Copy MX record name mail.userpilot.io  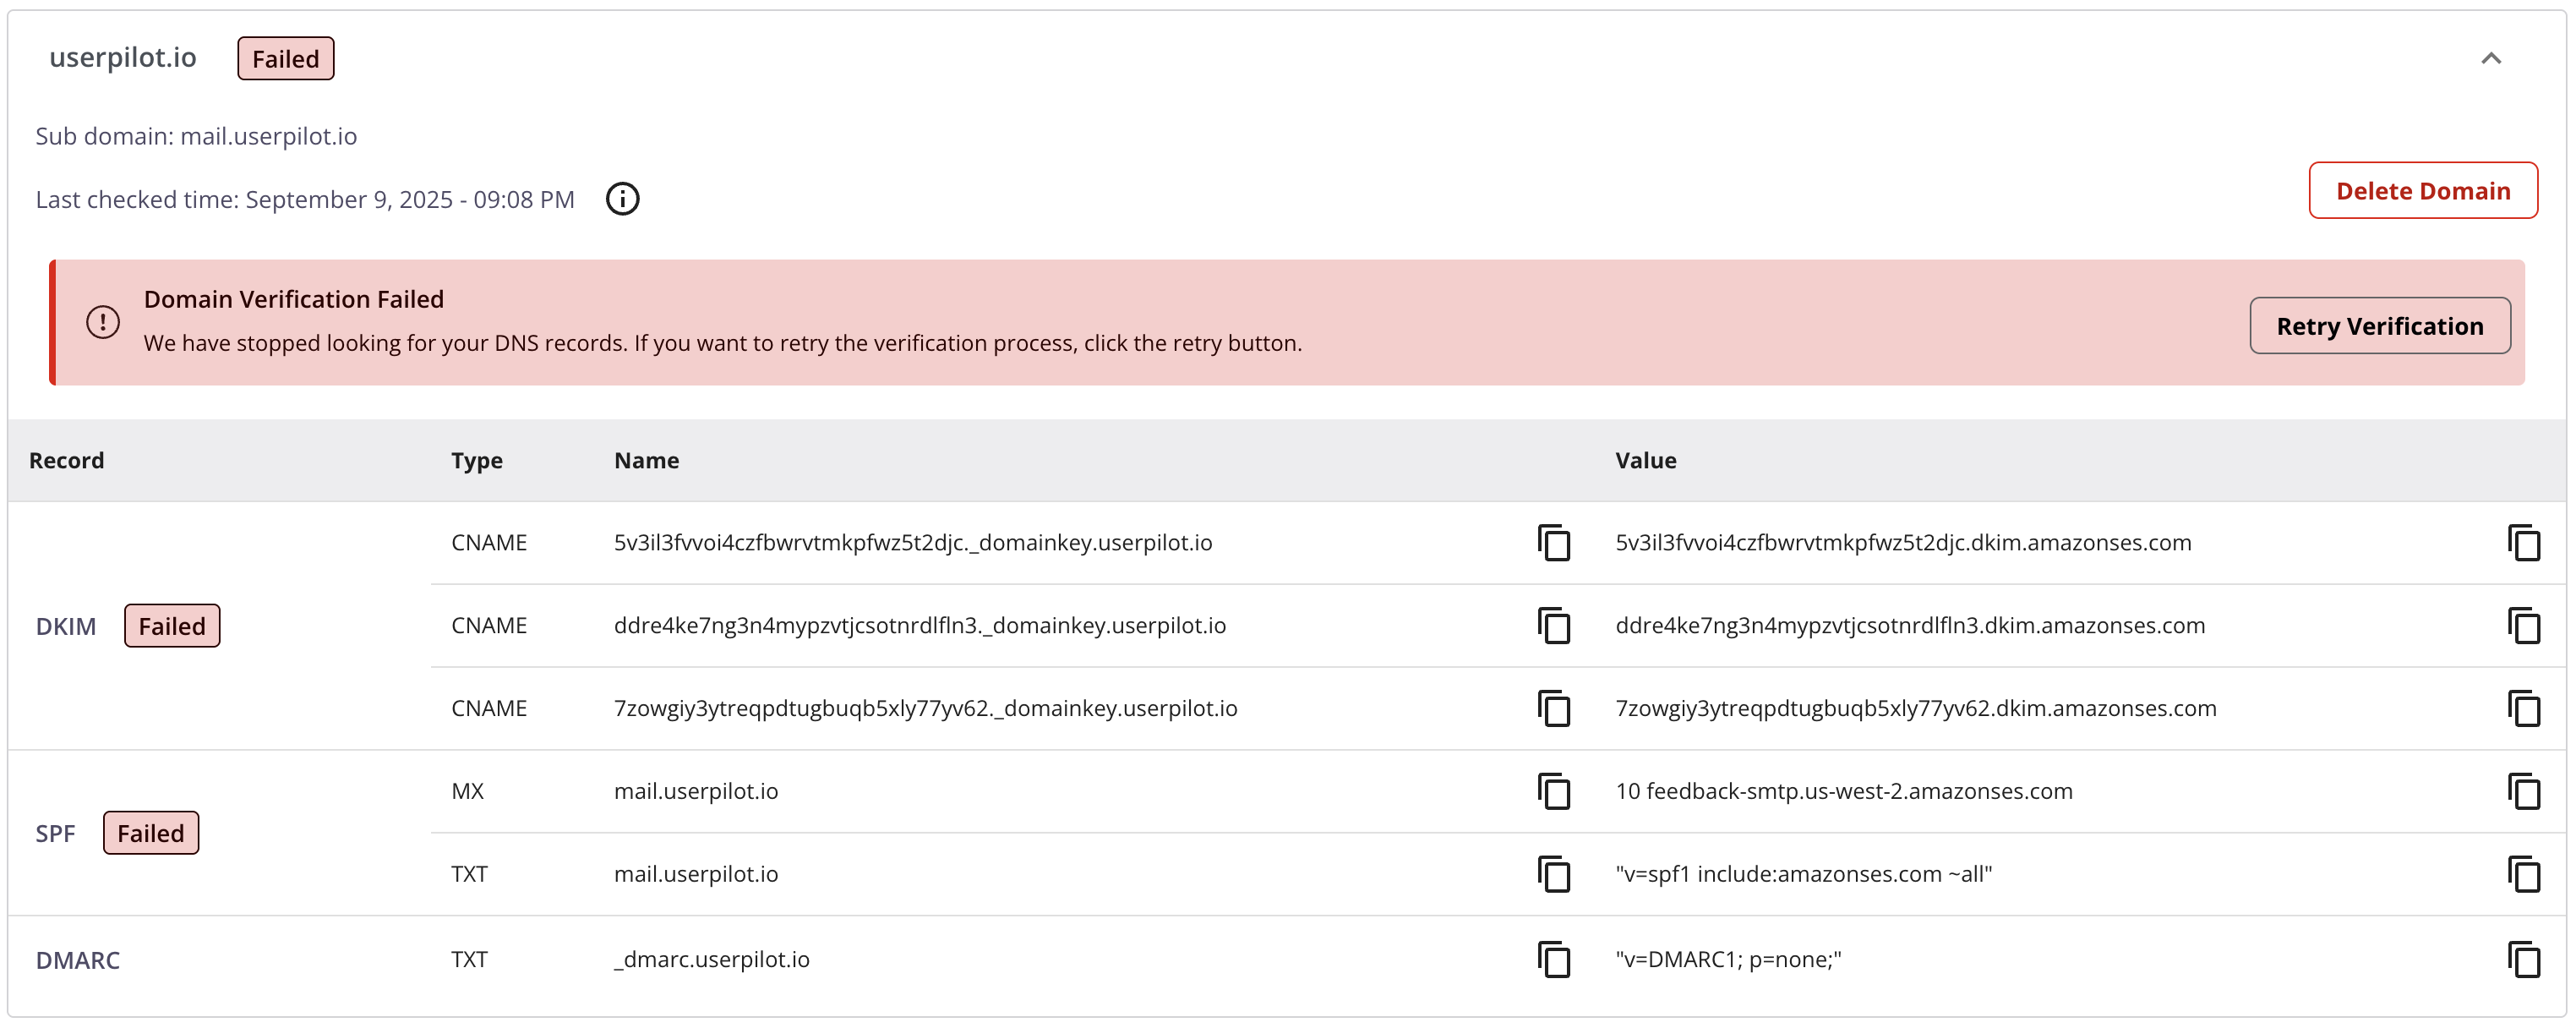coord(1553,792)
